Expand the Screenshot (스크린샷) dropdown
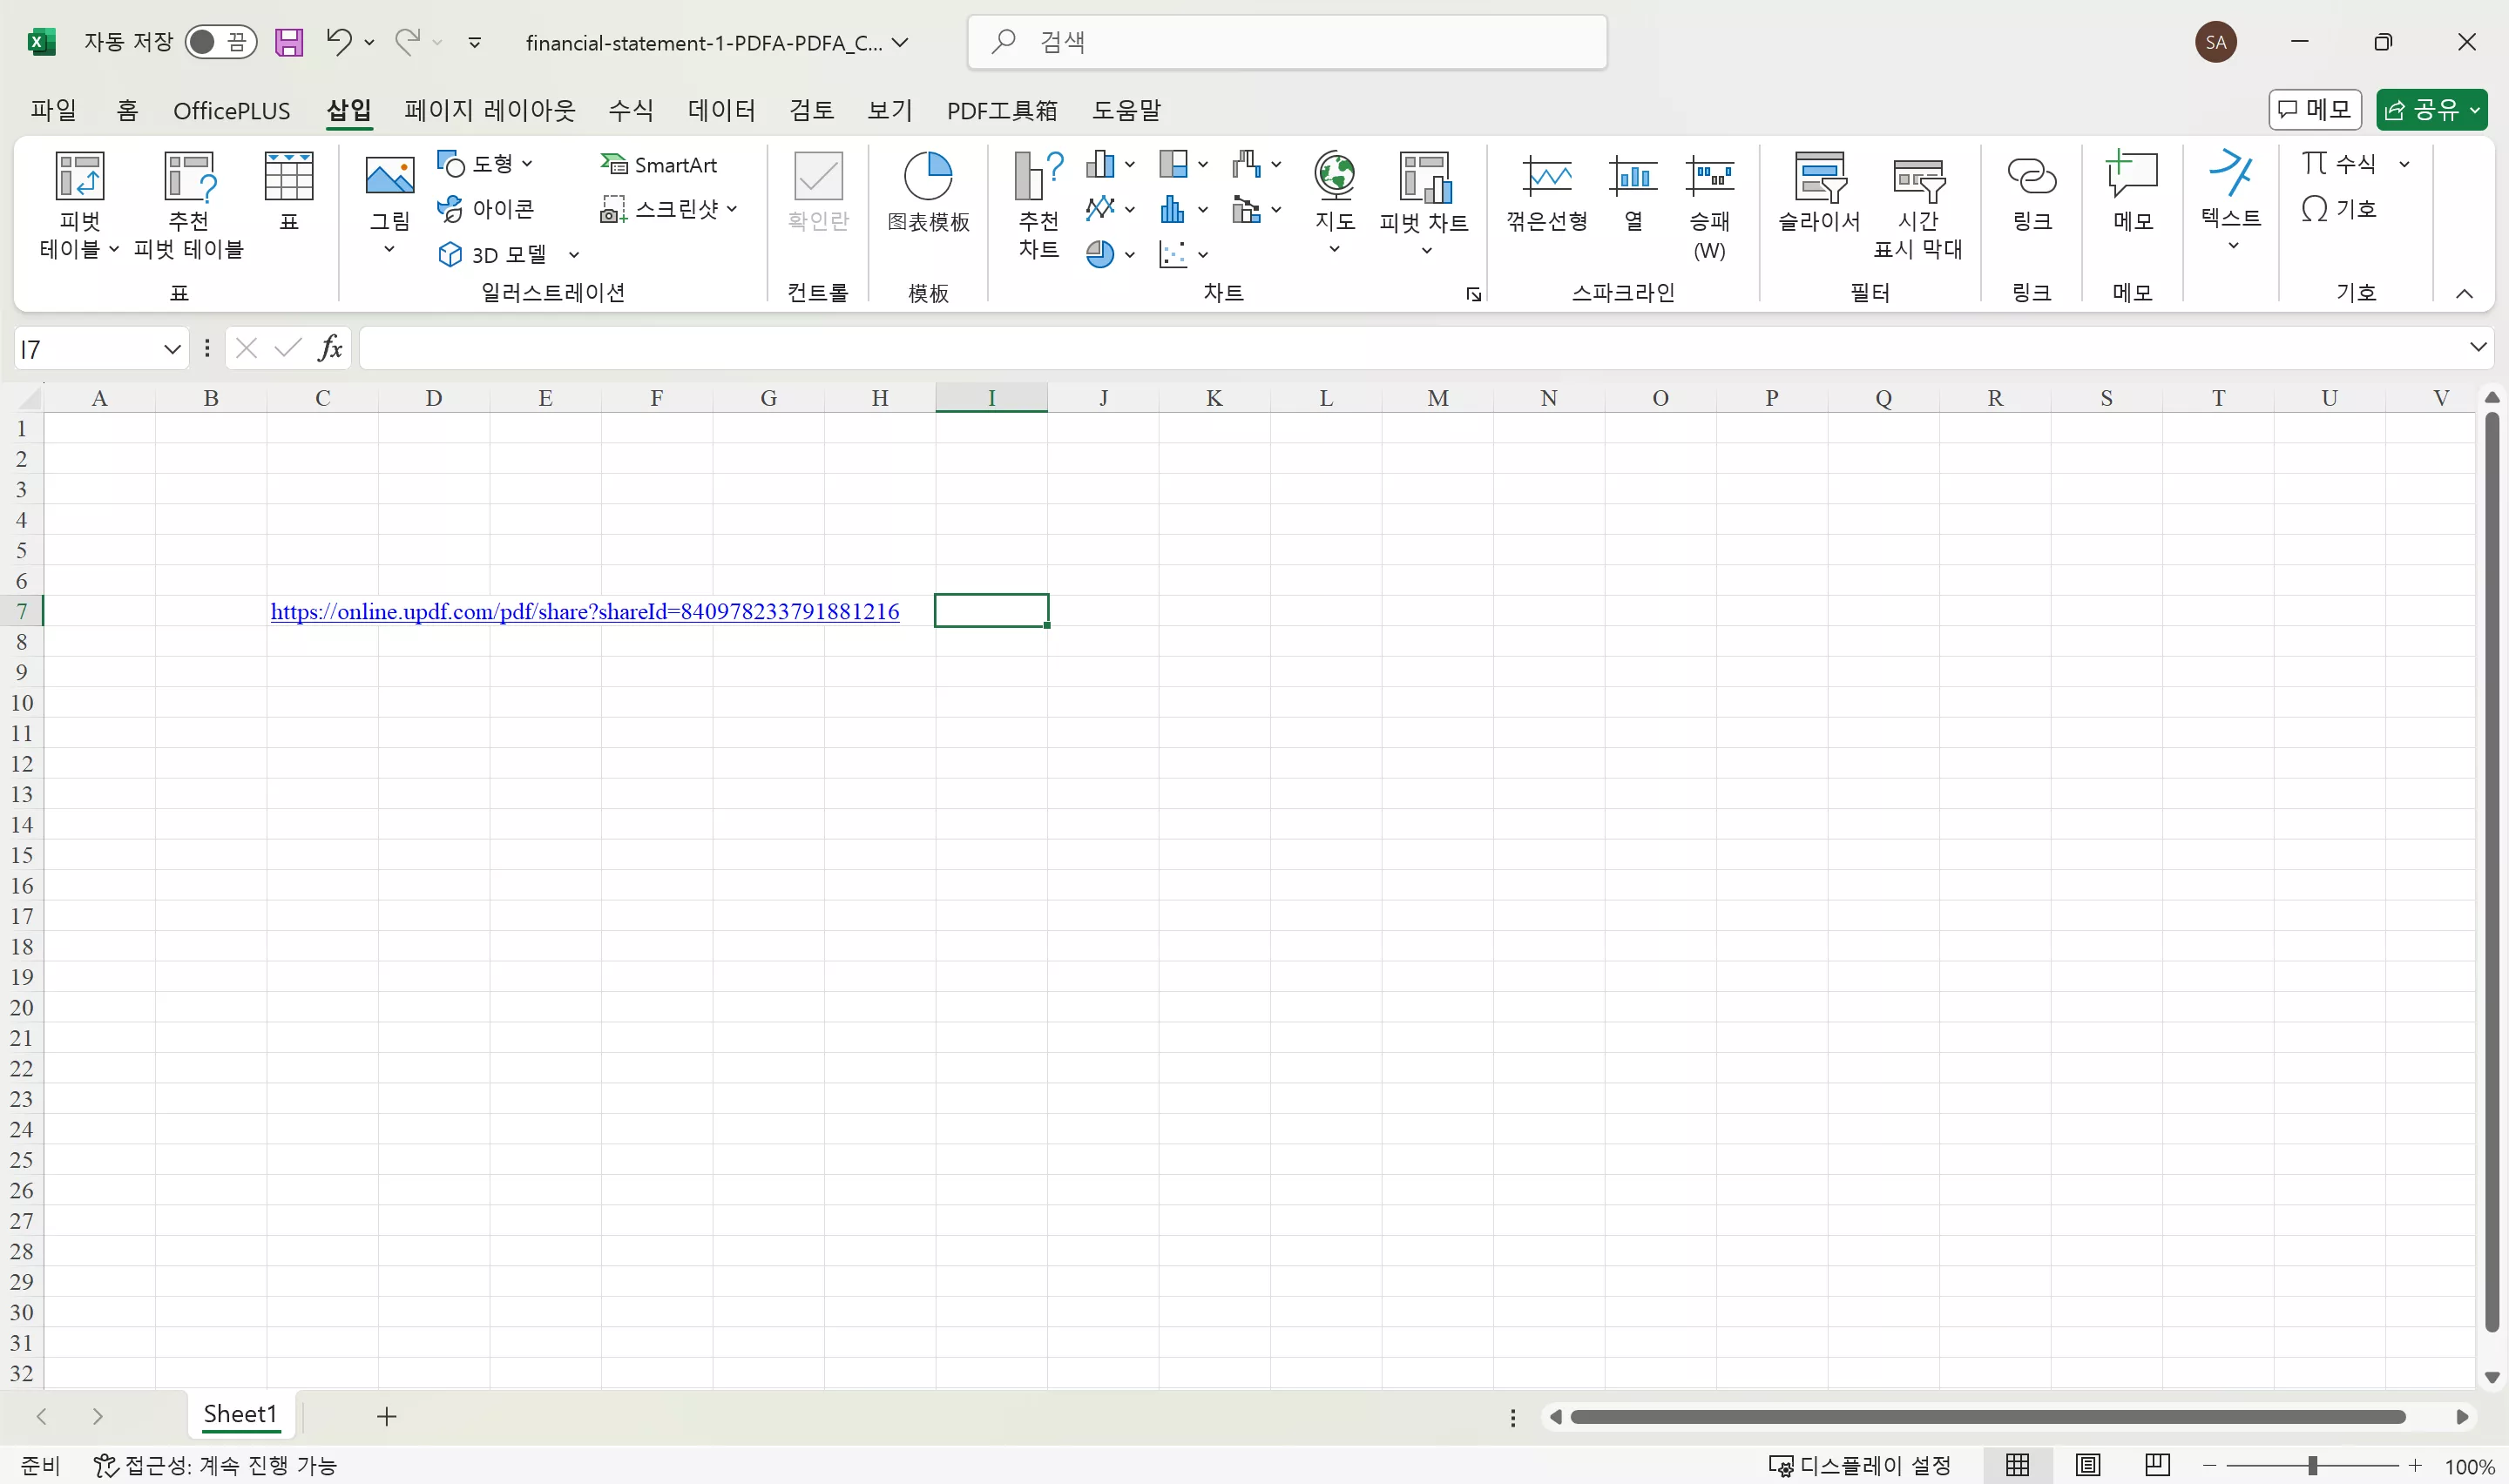The image size is (2509, 1484). pos(732,209)
